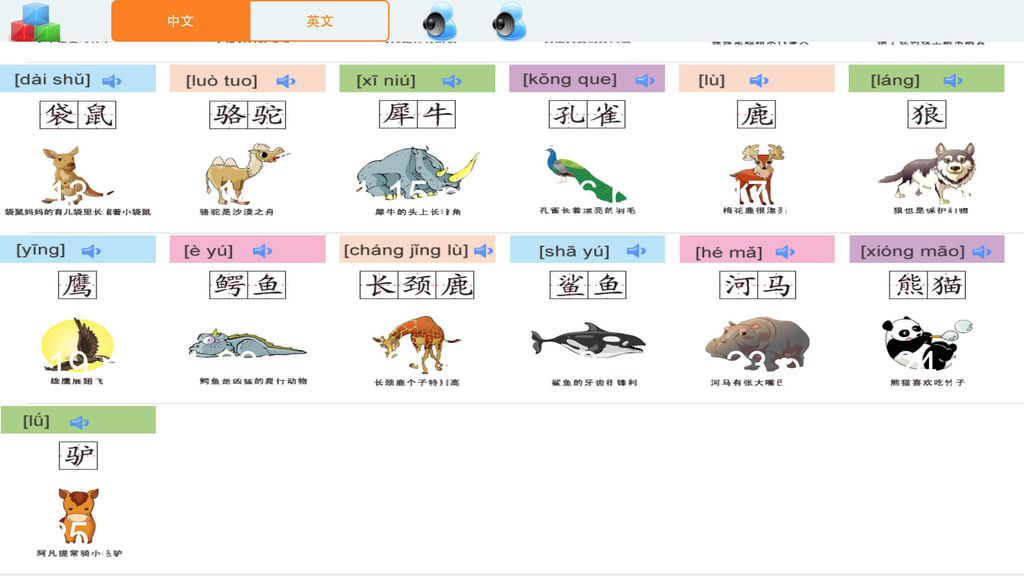Click the pinyin label [xióng māo]
1024x576 pixels.
[x=912, y=251]
